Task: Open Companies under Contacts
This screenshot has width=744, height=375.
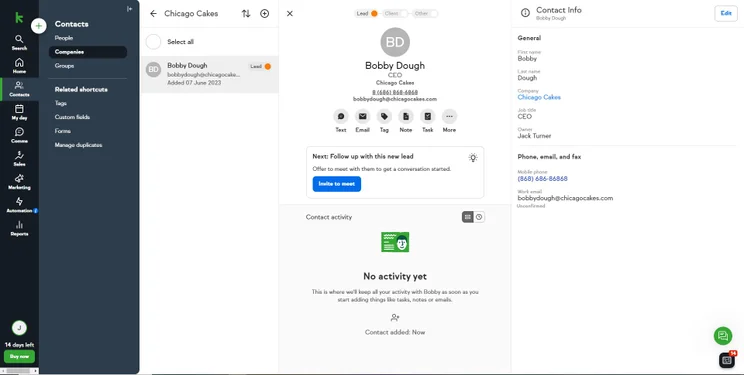Action: pyautogui.click(x=88, y=52)
